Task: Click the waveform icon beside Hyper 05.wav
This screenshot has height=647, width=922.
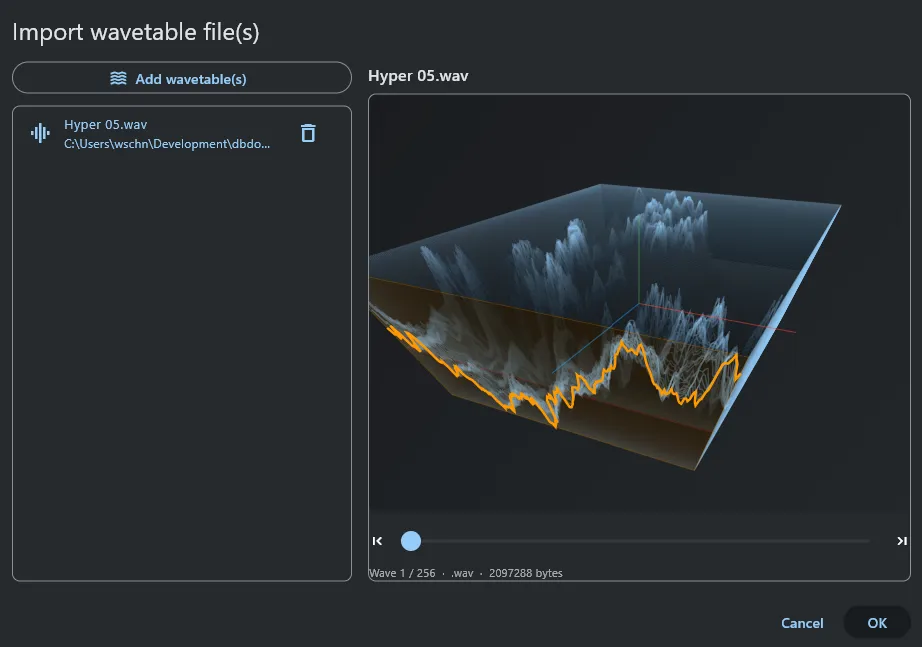Action: pyautogui.click(x=40, y=133)
